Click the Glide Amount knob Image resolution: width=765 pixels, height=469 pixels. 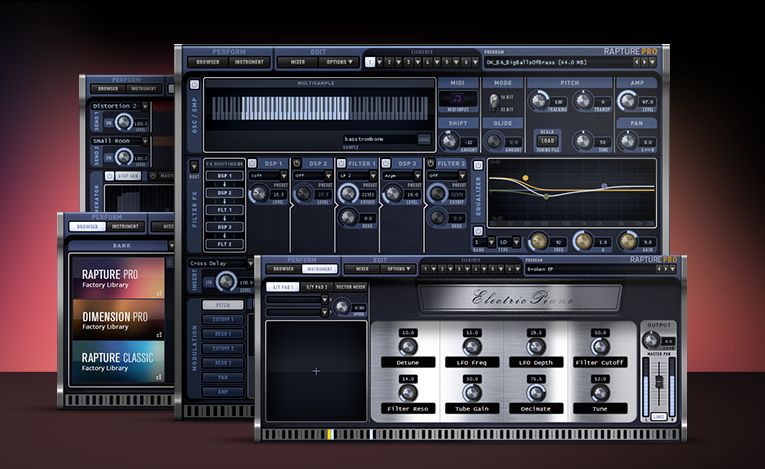coord(494,141)
